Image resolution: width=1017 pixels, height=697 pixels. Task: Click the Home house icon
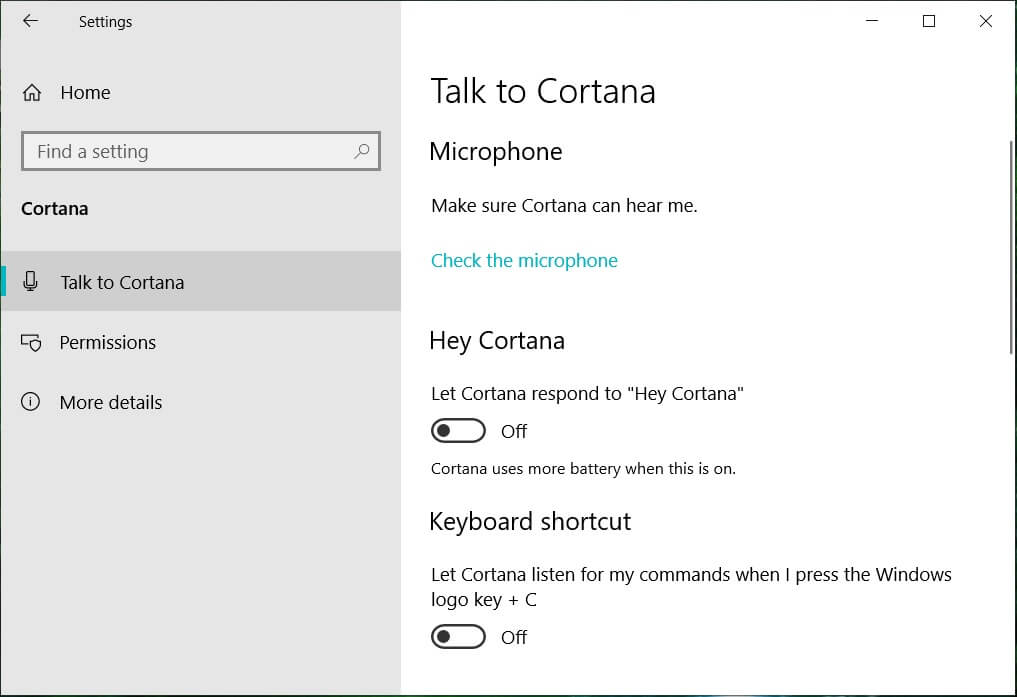point(32,93)
